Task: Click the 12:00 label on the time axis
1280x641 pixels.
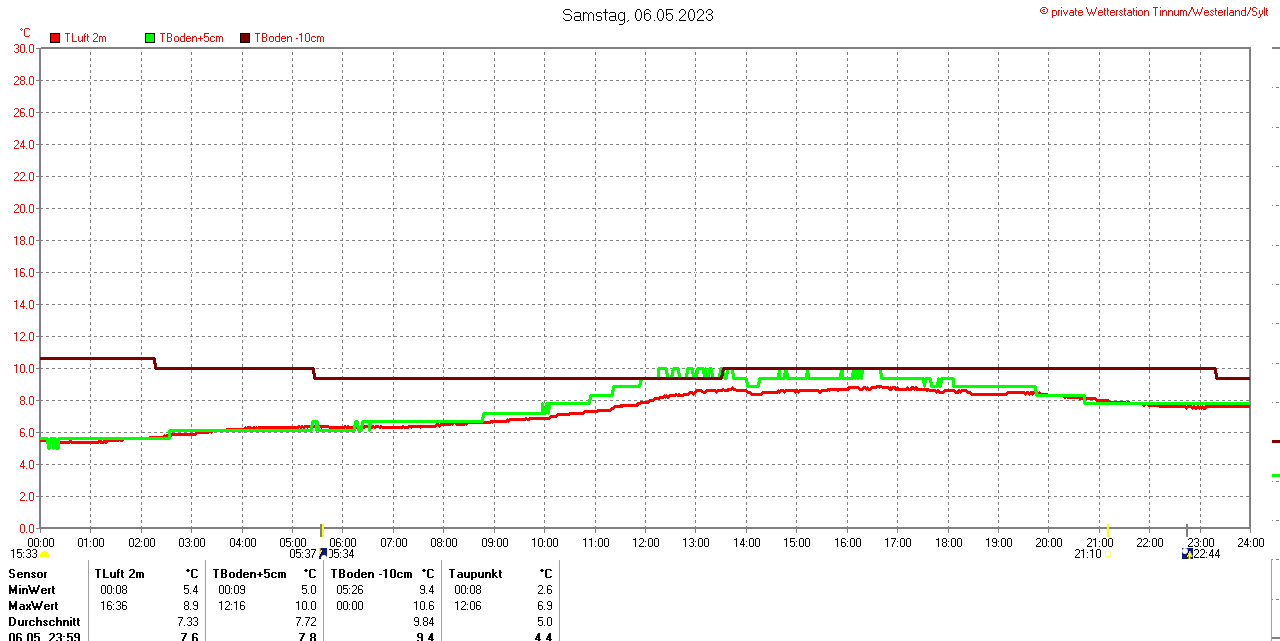Action: pyautogui.click(x=646, y=543)
